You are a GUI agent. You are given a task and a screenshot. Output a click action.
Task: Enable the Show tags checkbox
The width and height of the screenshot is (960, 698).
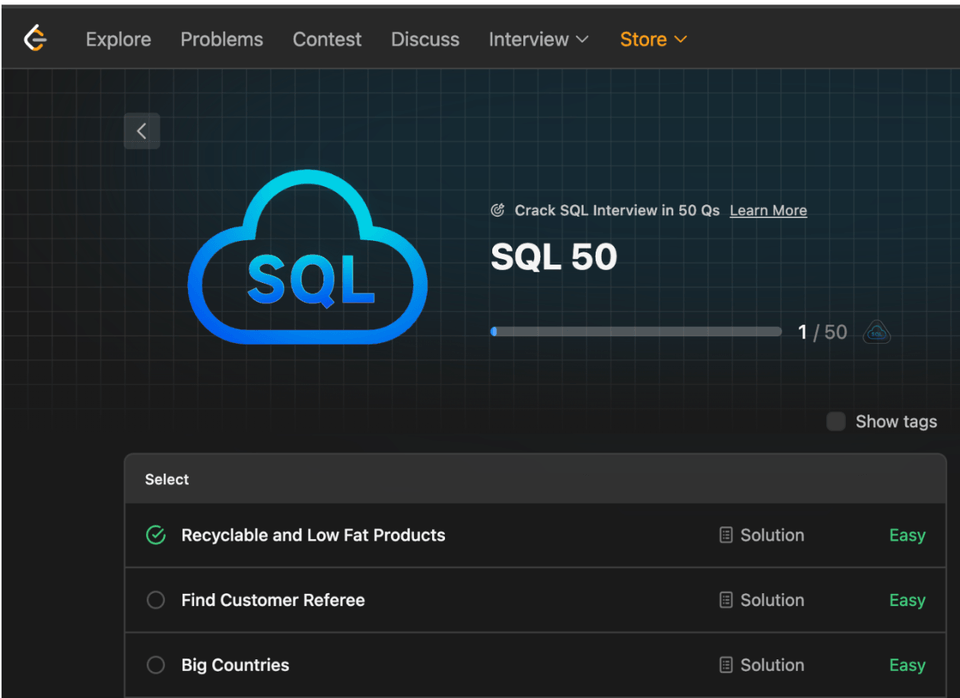pyautogui.click(x=836, y=421)
